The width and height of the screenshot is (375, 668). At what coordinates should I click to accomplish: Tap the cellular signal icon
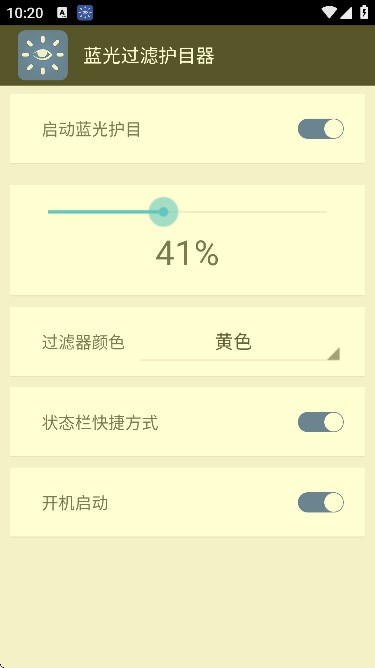coord(346,12)
